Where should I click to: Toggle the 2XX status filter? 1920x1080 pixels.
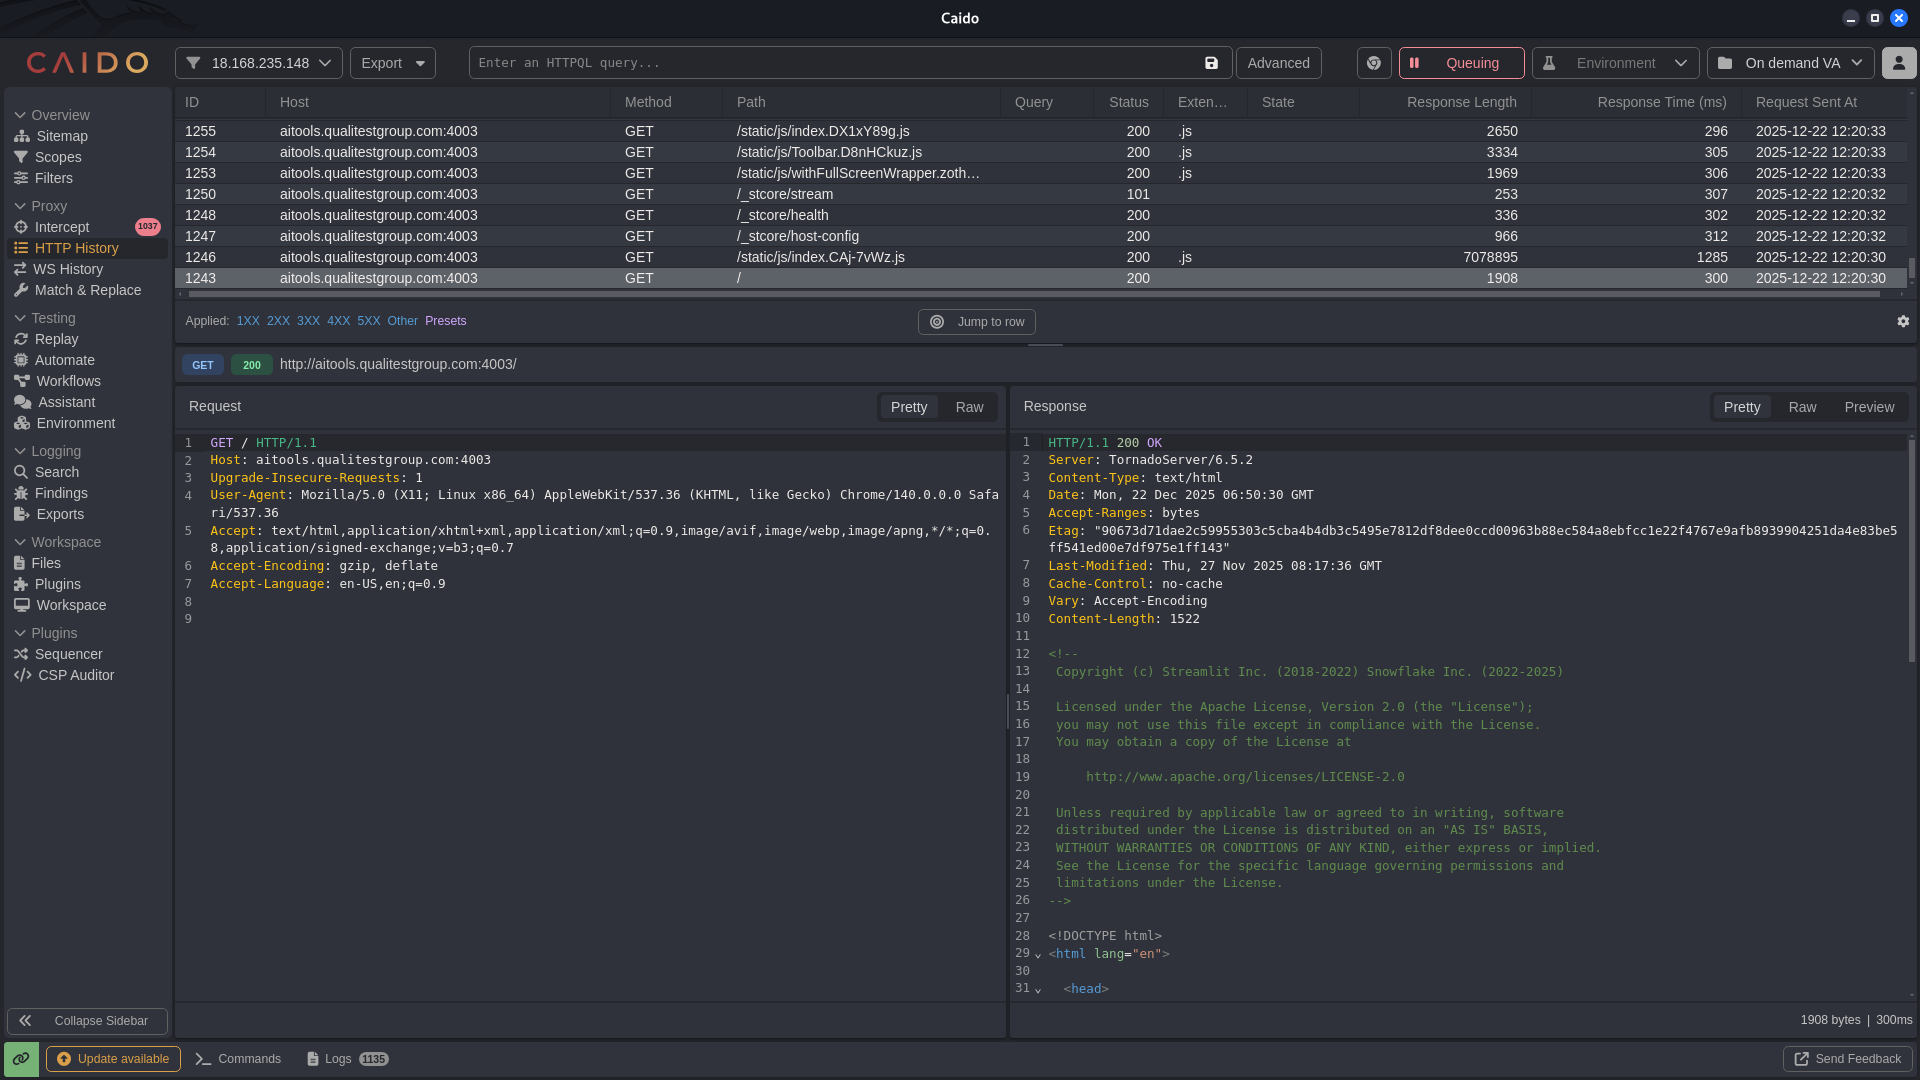click(278, 321)
